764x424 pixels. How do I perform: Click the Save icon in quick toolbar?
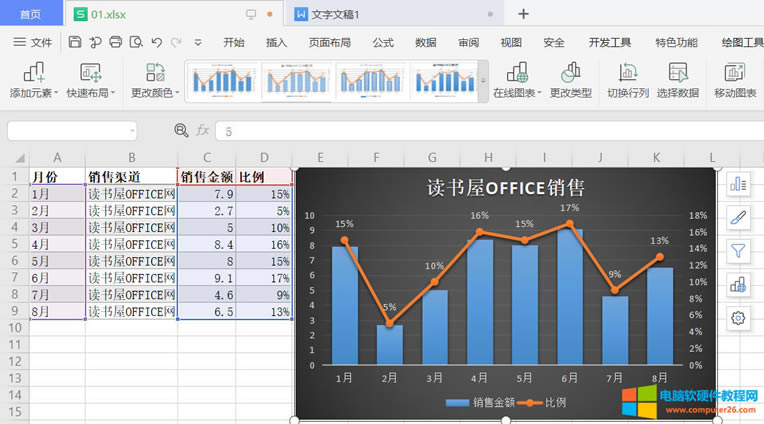coord(75,42)
